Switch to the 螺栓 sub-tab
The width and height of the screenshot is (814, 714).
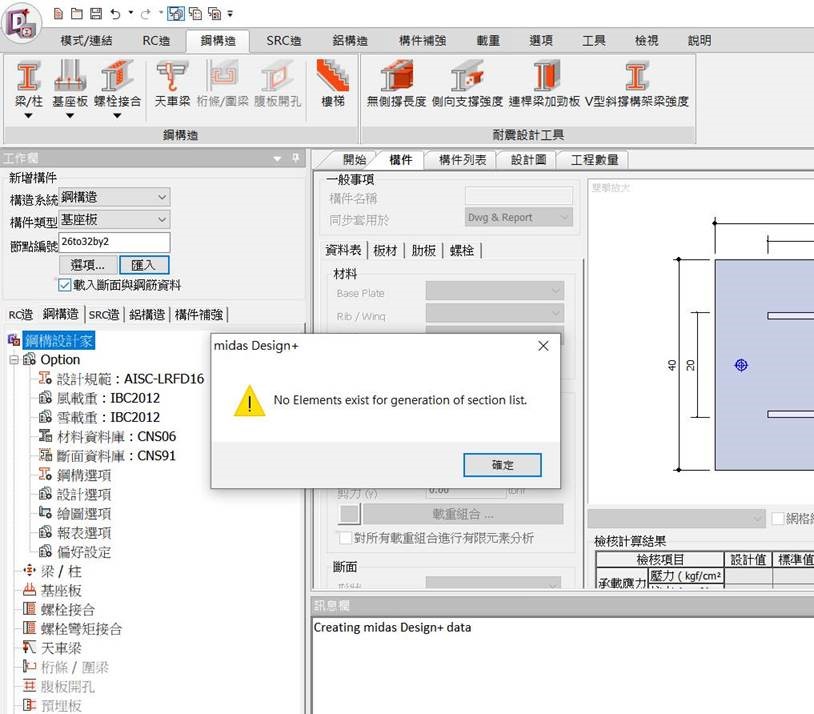pos(462,251)
